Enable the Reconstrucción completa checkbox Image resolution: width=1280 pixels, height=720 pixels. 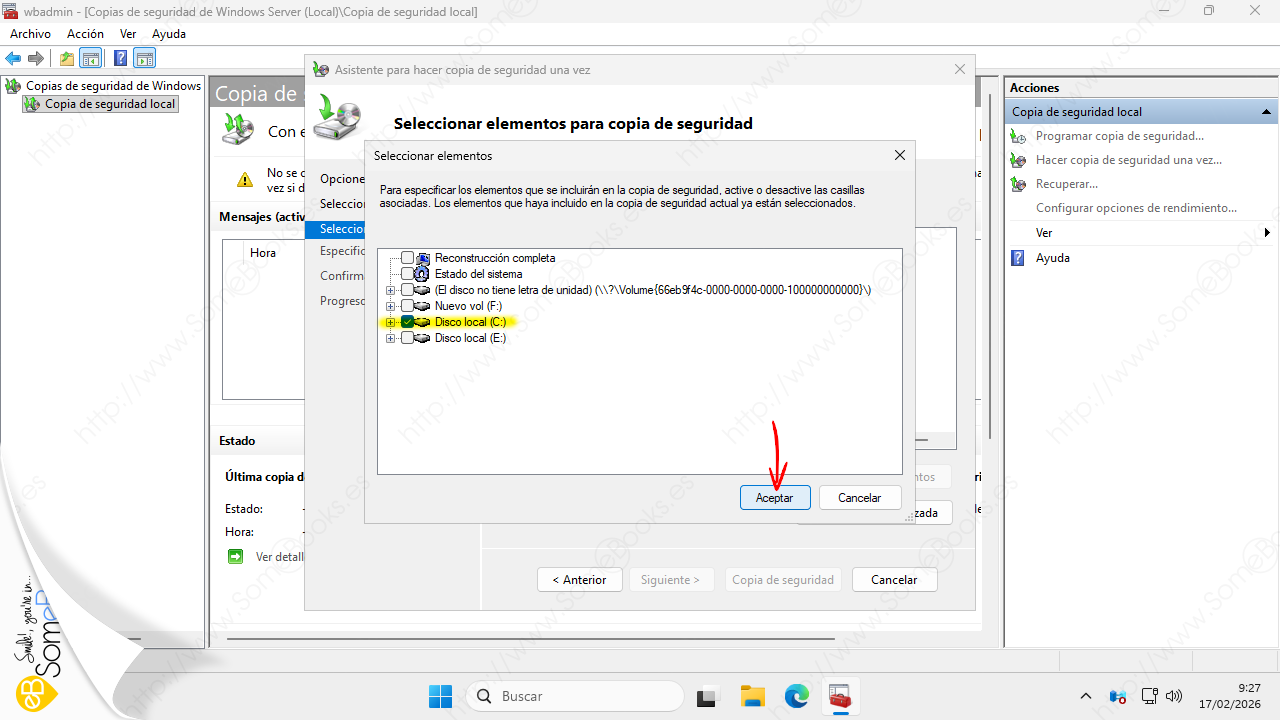407,258
